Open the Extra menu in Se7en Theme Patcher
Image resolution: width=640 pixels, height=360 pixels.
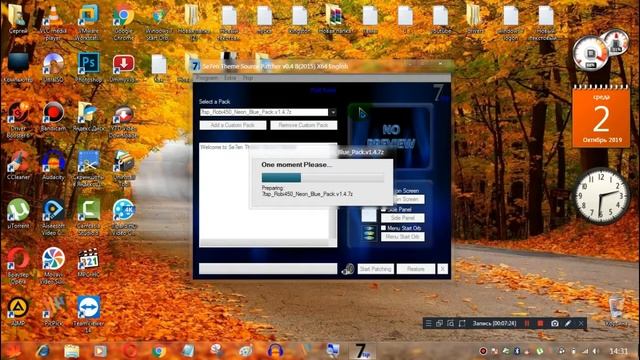point(230,78)
